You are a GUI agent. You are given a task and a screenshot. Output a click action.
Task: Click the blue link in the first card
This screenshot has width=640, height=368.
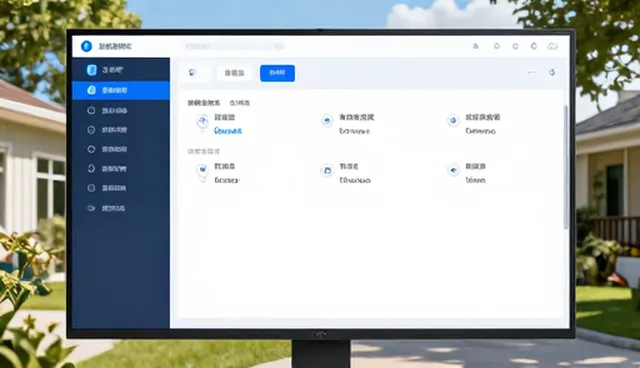pos(228,131)
